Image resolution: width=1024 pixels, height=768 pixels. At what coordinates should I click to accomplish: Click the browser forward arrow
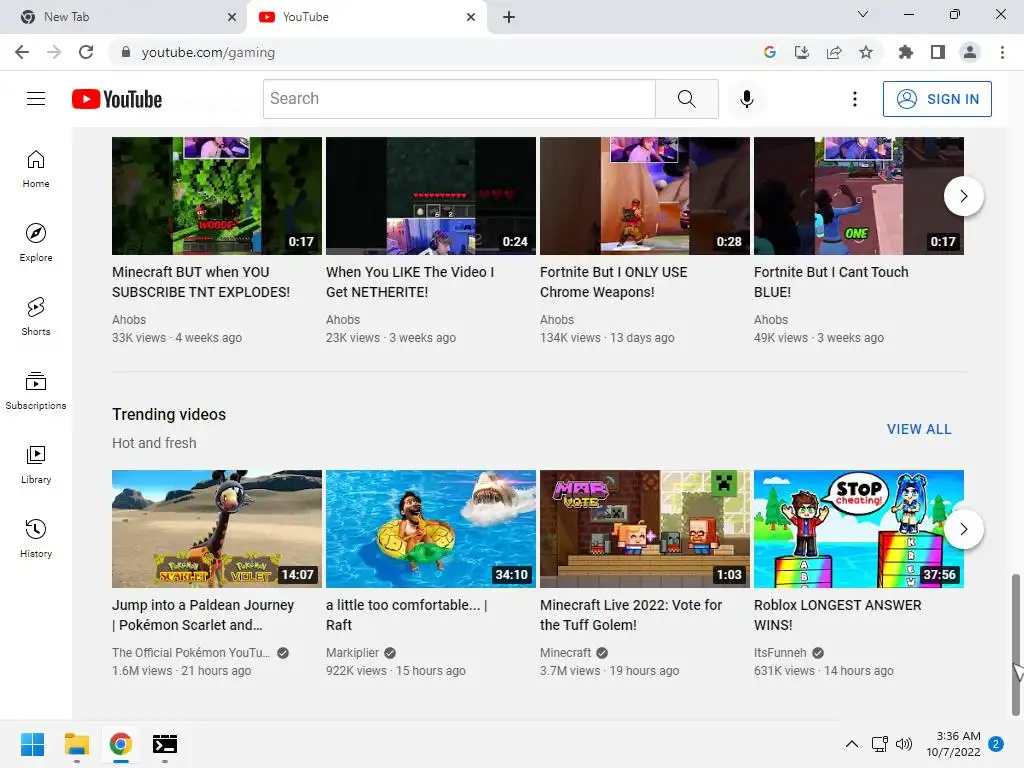point(54,52)
